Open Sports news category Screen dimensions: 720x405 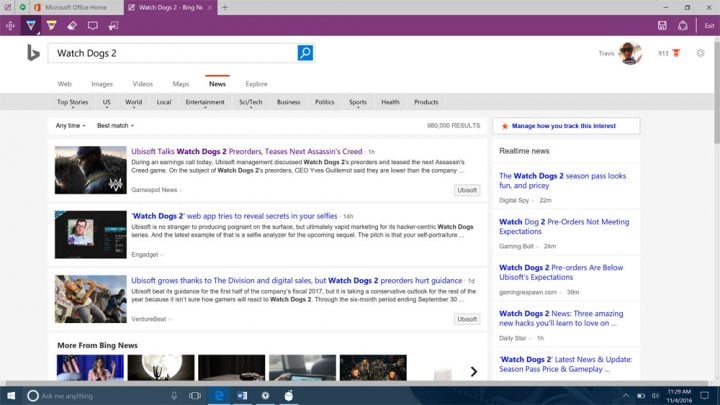click(358, 102)
